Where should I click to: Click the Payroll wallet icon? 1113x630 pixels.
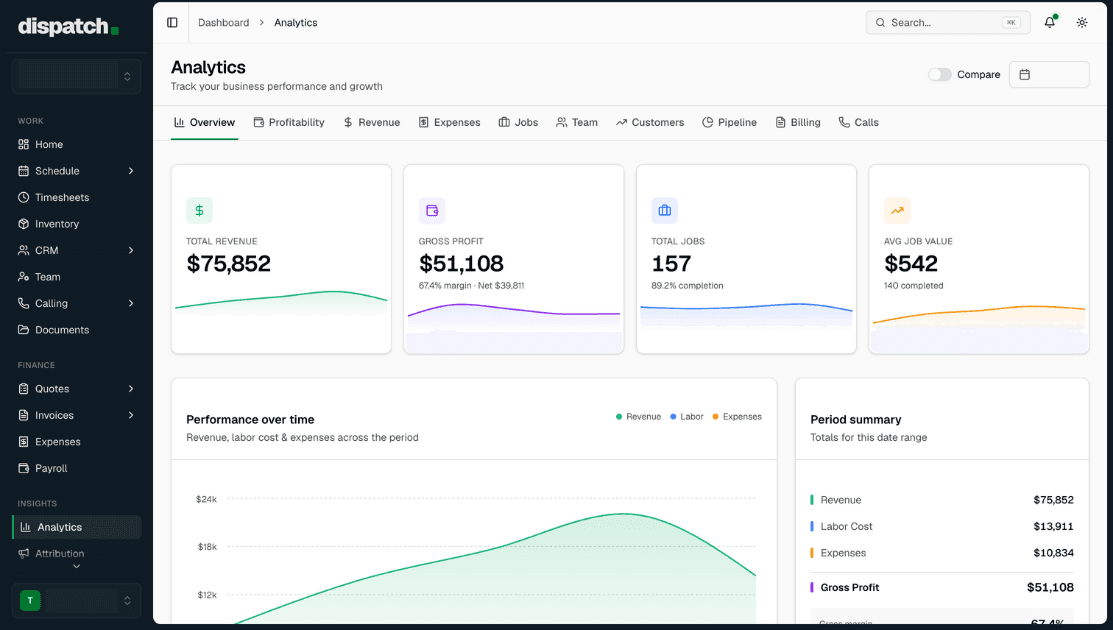23,468
